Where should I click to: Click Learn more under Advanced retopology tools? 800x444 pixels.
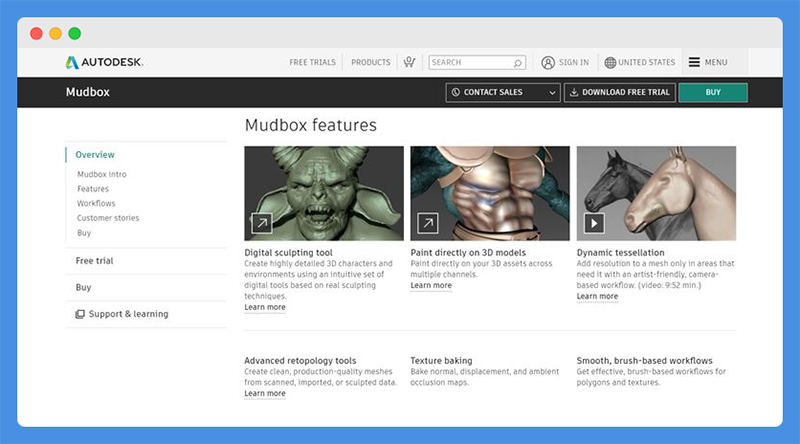[x=265, y=393]
